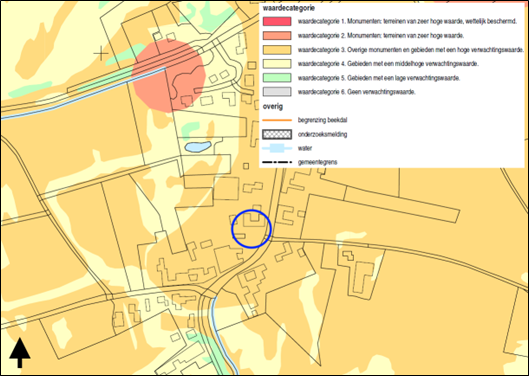The image size is (529, 376).
Task: Click the green waardecategorie 5 legend swatch
Action: 277,78
